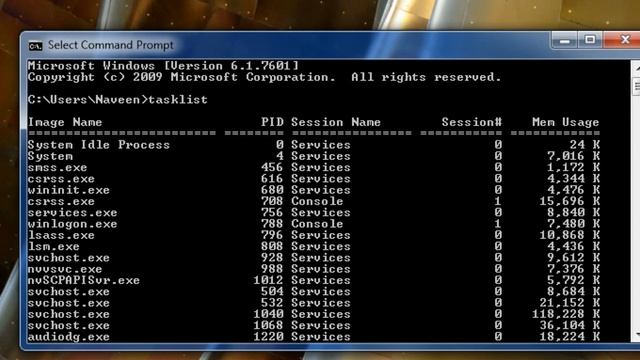Click 'lsass.exe' process name
Image resolution: width=640 pixels, height=360 pixels.
point(61,236)
